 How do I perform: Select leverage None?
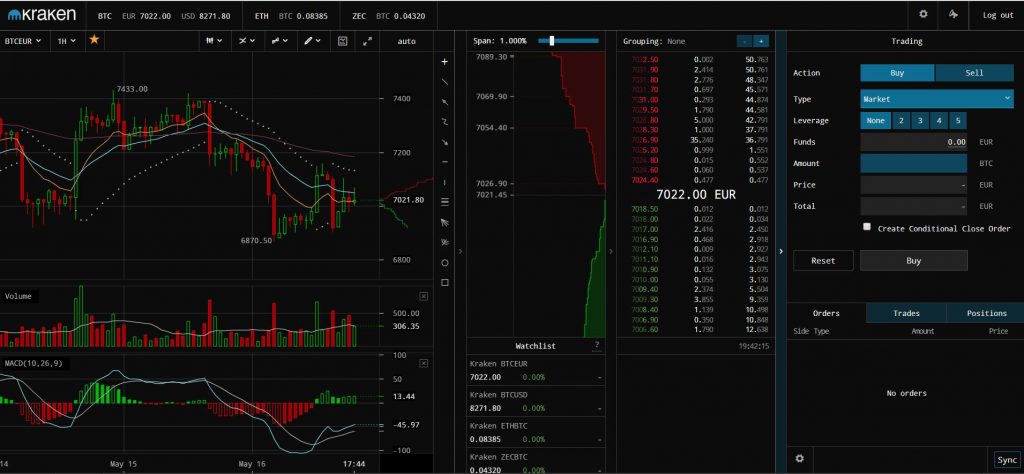pos(876,121)
